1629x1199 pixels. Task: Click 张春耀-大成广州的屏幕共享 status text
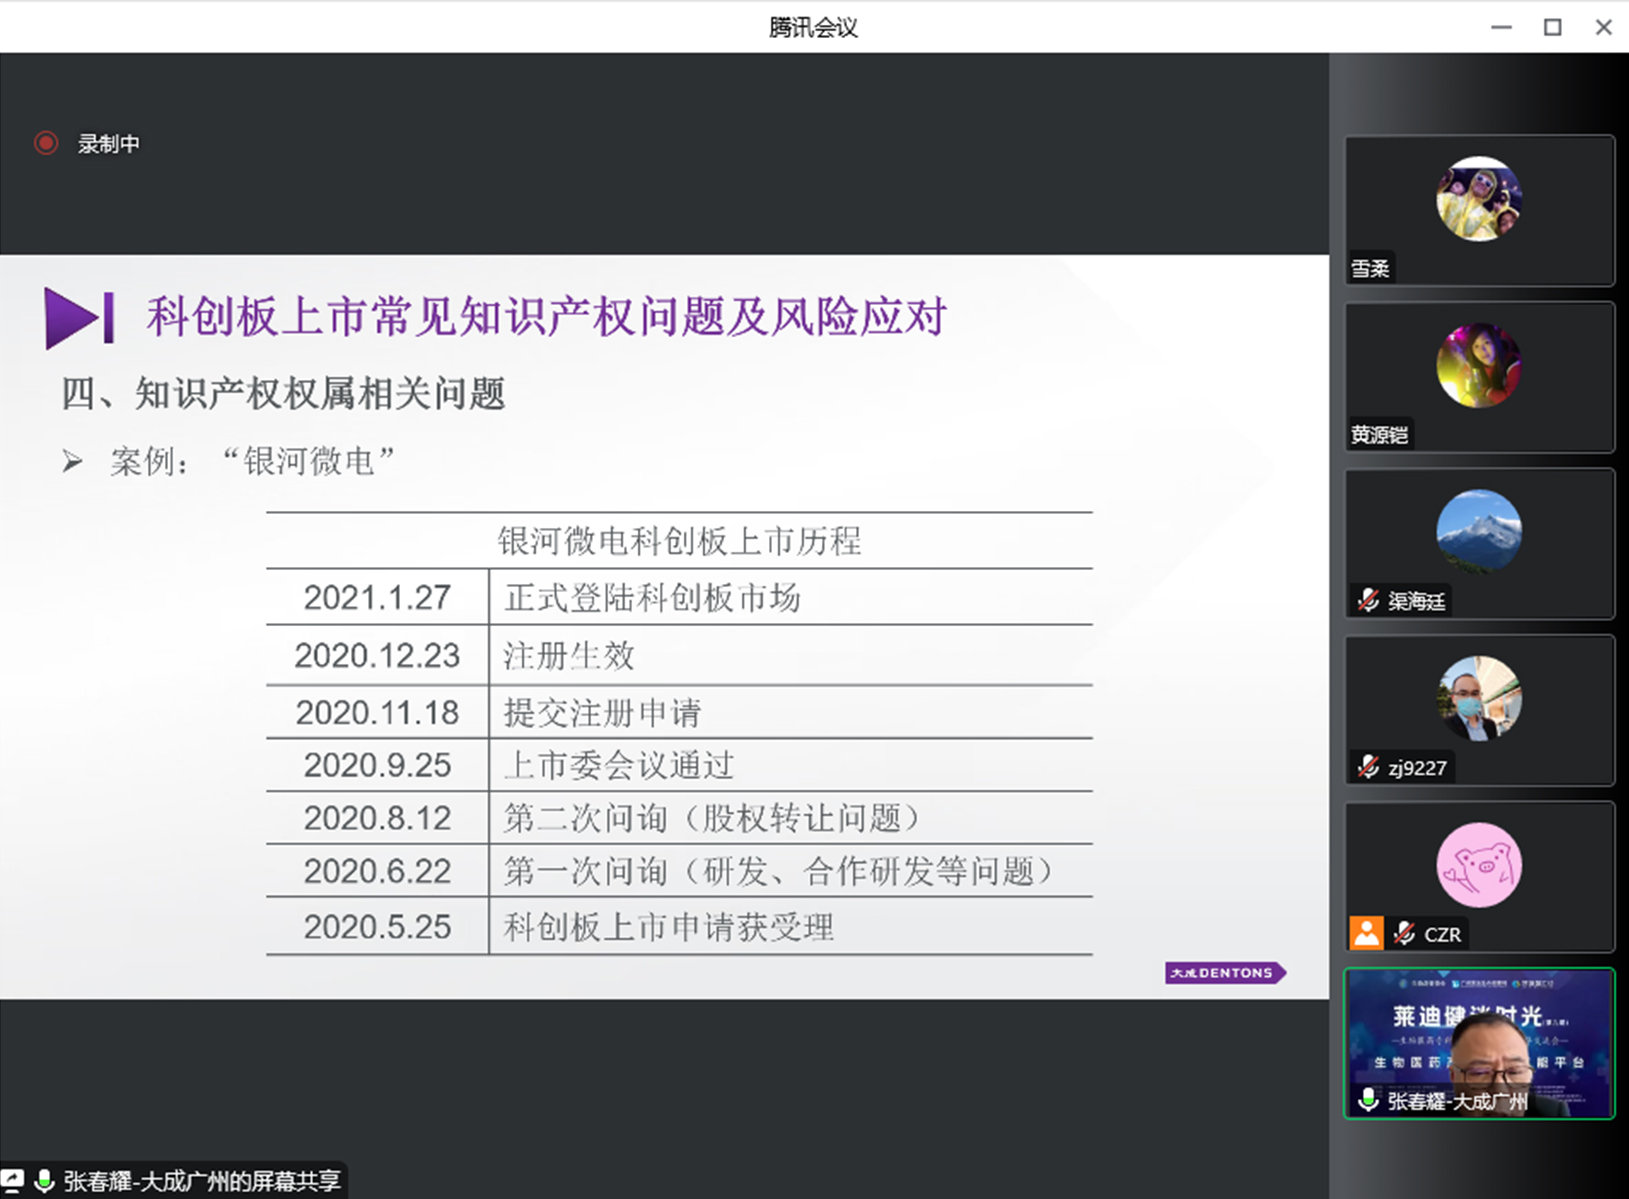(x=202, y=1181)
